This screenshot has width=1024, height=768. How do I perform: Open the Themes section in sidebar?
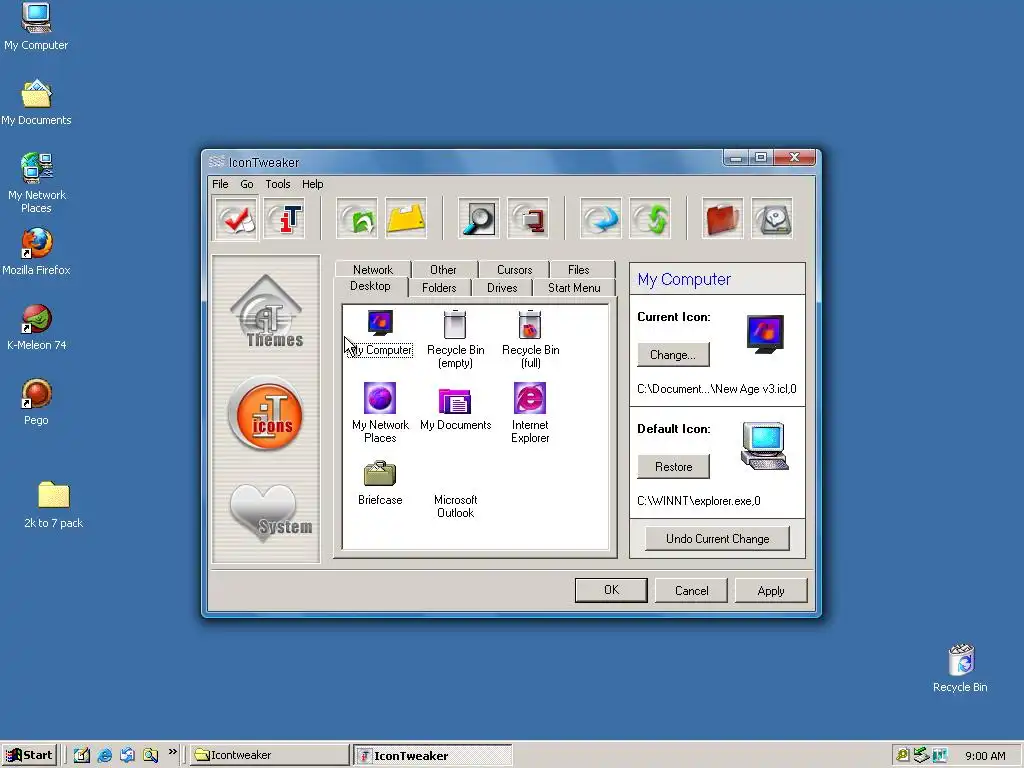(x=266, y=312)
